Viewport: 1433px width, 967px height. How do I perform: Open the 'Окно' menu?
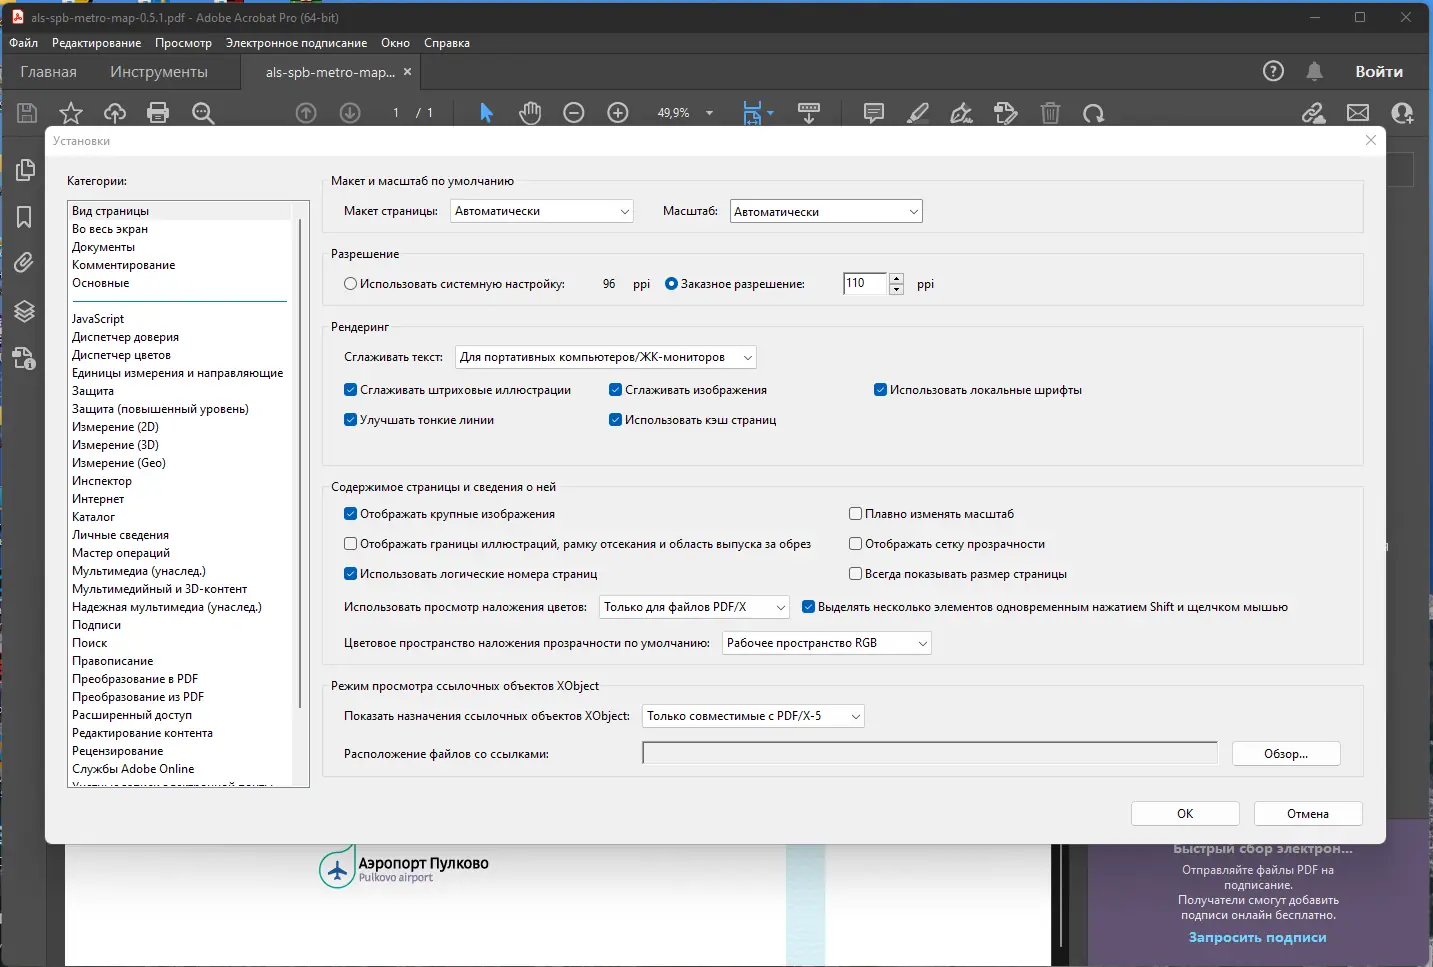click(395, 43)
